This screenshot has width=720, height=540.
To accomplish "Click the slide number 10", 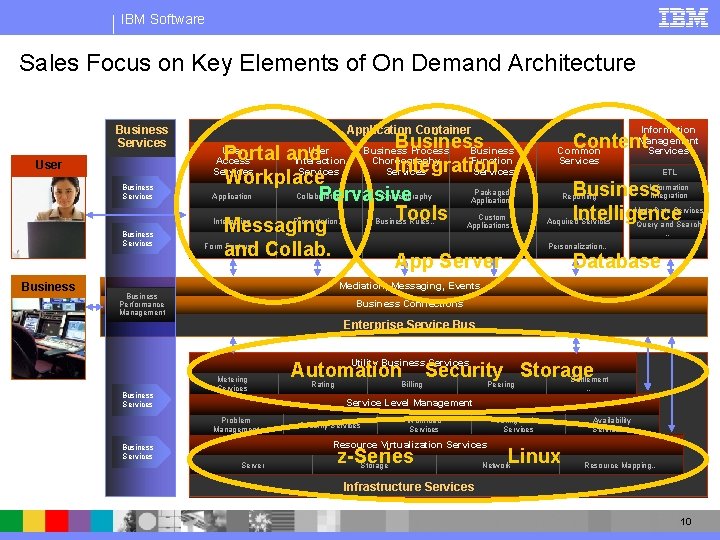I will (686, 522).
